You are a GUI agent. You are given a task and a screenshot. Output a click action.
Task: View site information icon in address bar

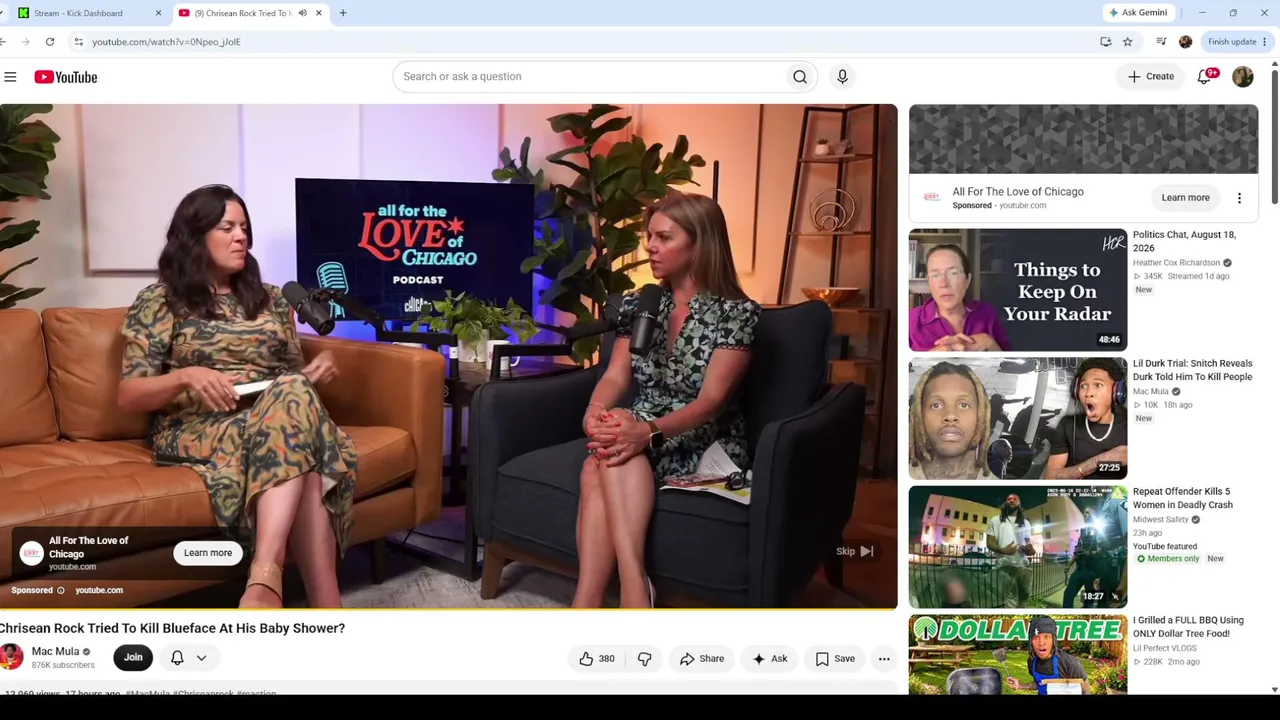[78, 42]
